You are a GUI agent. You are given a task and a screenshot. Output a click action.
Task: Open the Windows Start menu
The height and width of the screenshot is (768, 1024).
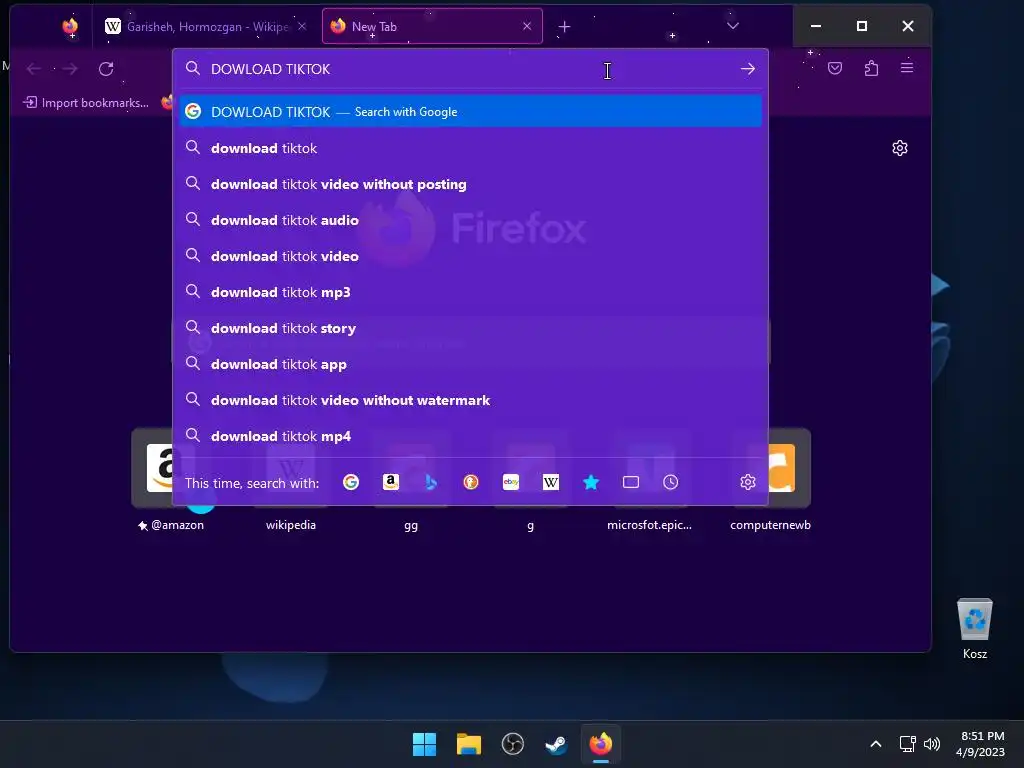tap(424, 744)
